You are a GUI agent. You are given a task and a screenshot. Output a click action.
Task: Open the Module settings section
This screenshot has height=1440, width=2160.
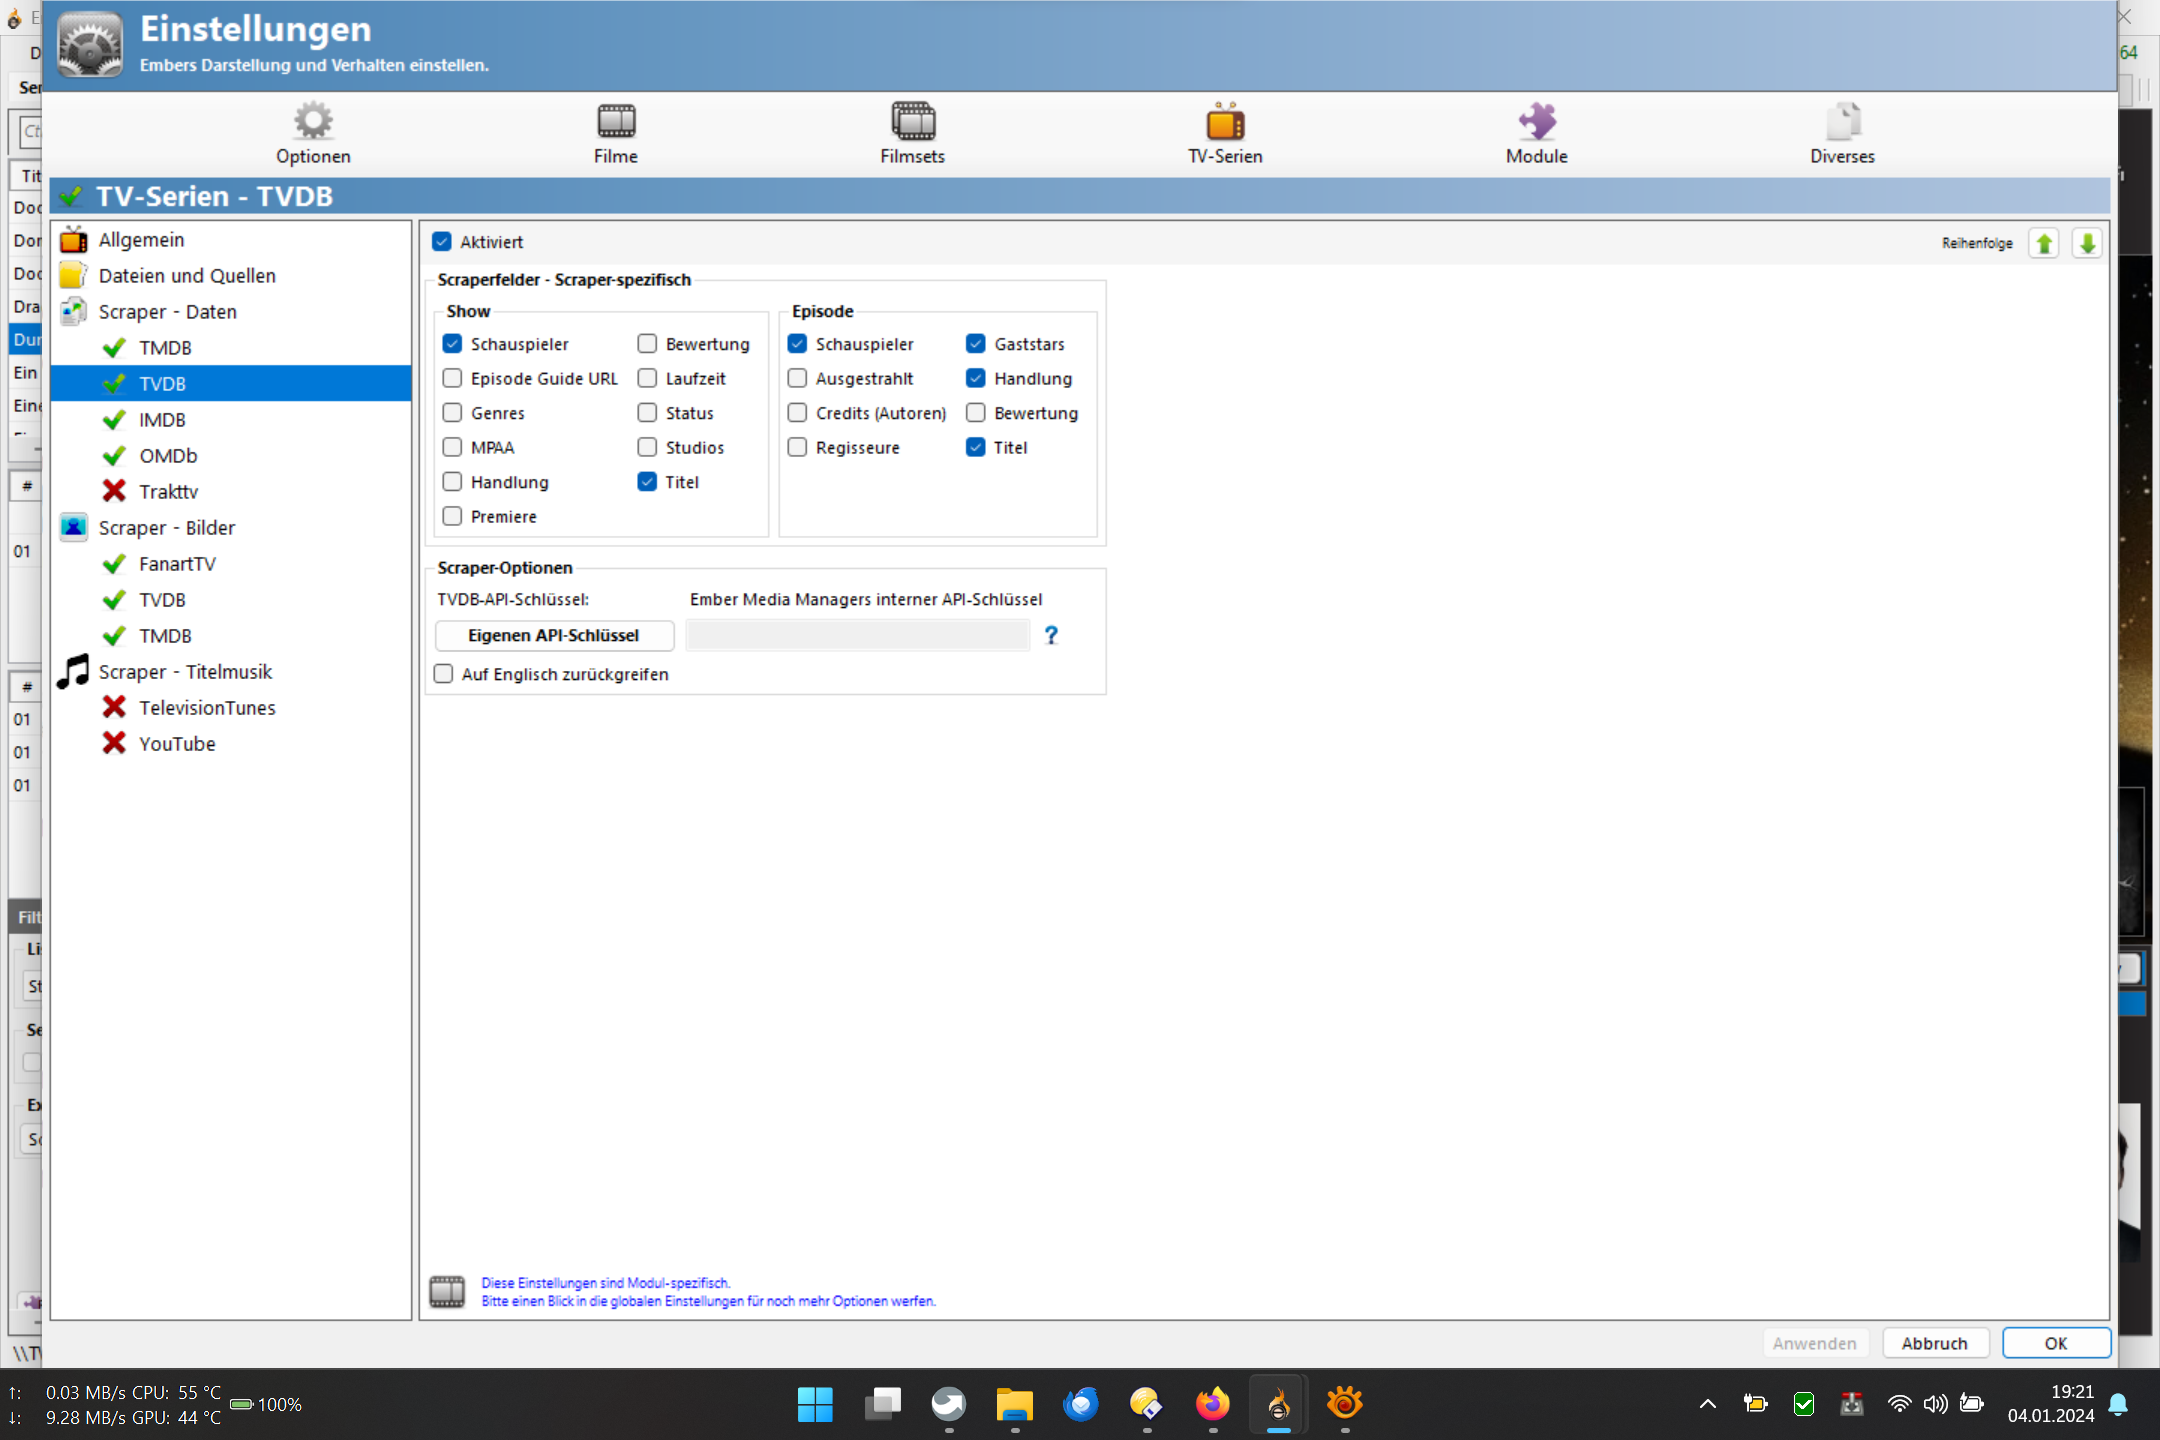pyautogui.click(x=1537, y=133)
